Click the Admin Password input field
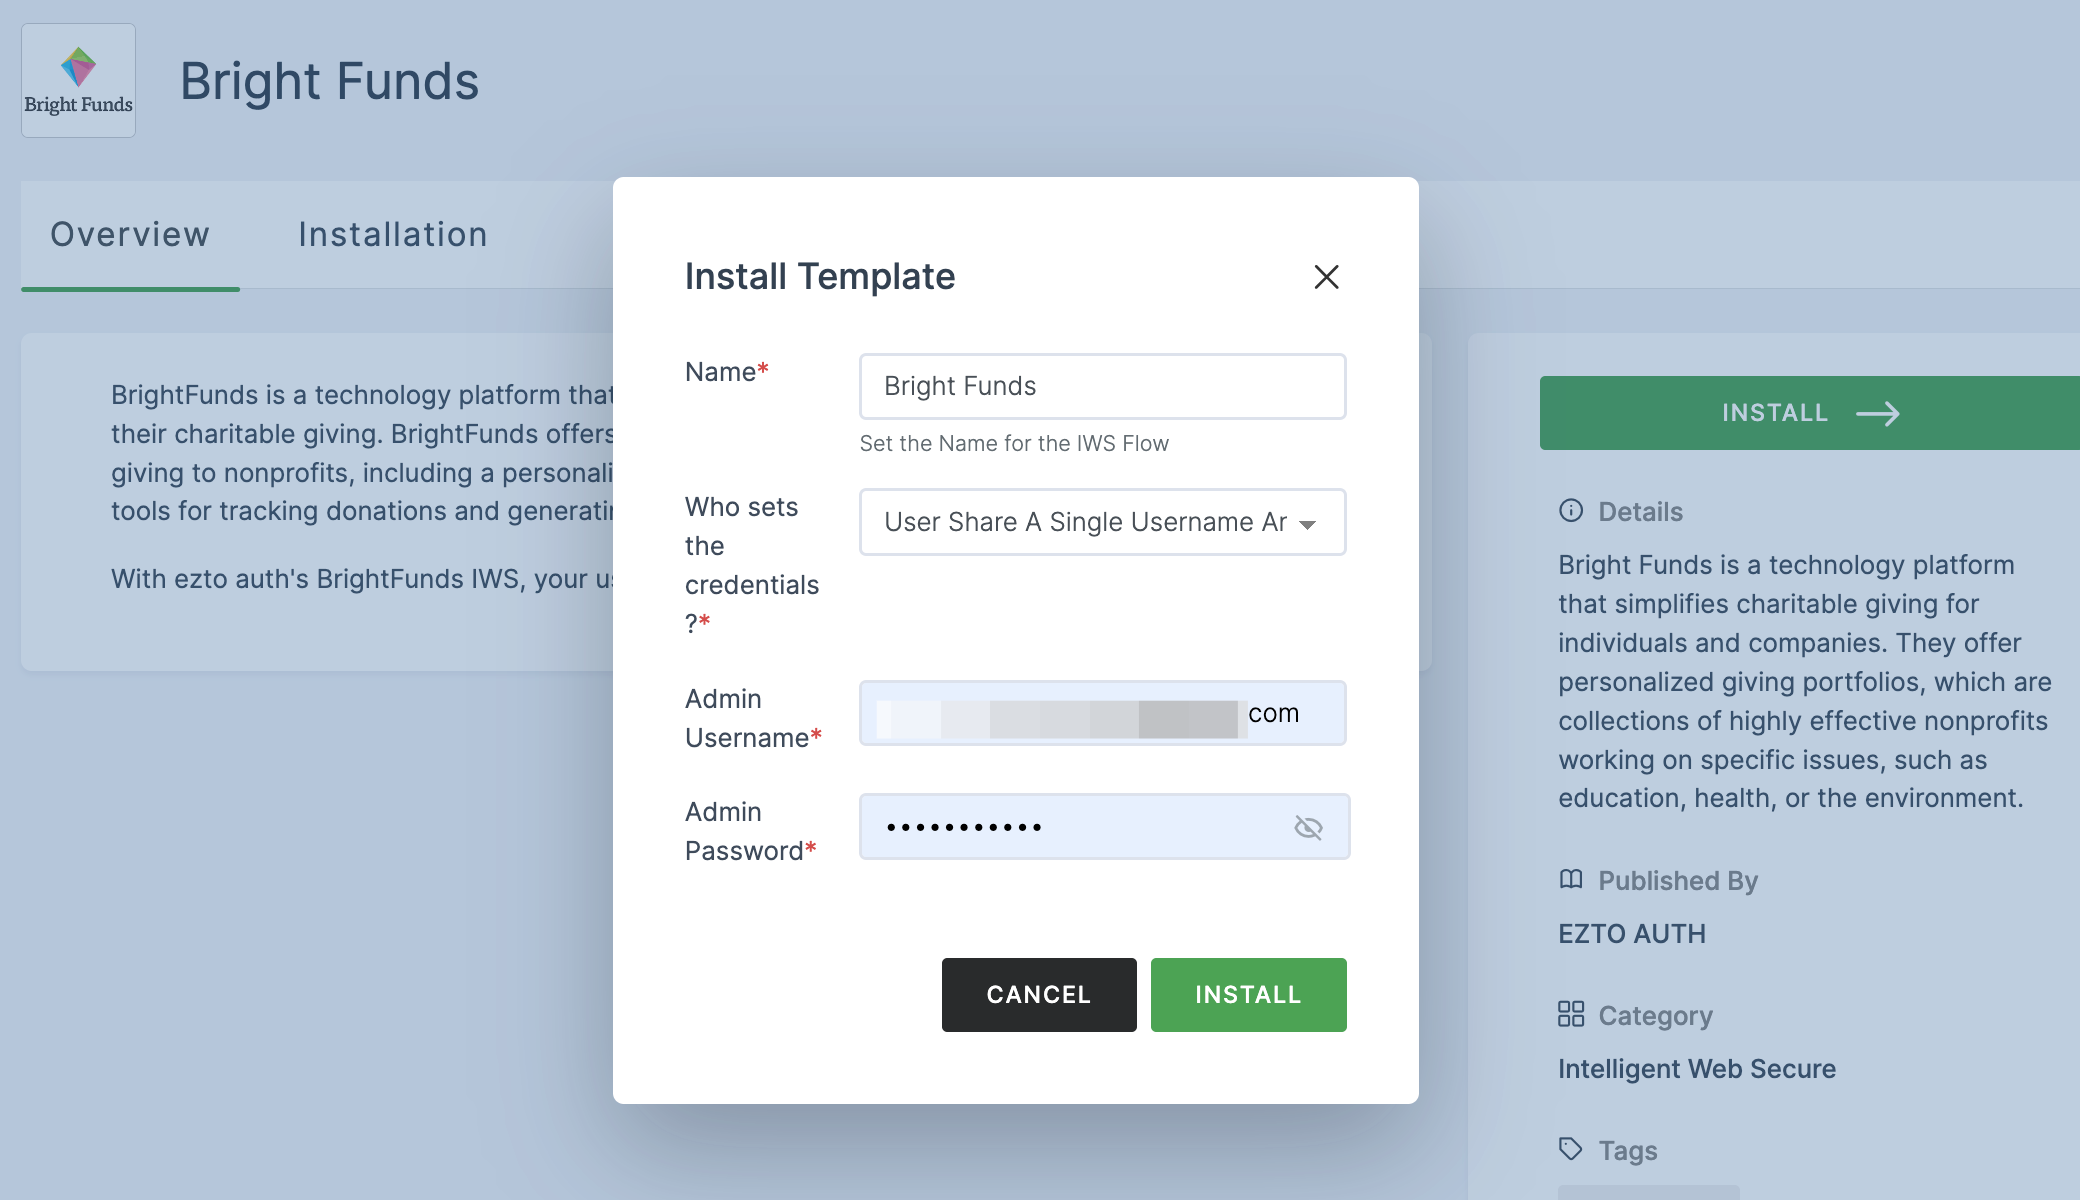The height and width of the screenshot is (1200, 2080). 1101,826
